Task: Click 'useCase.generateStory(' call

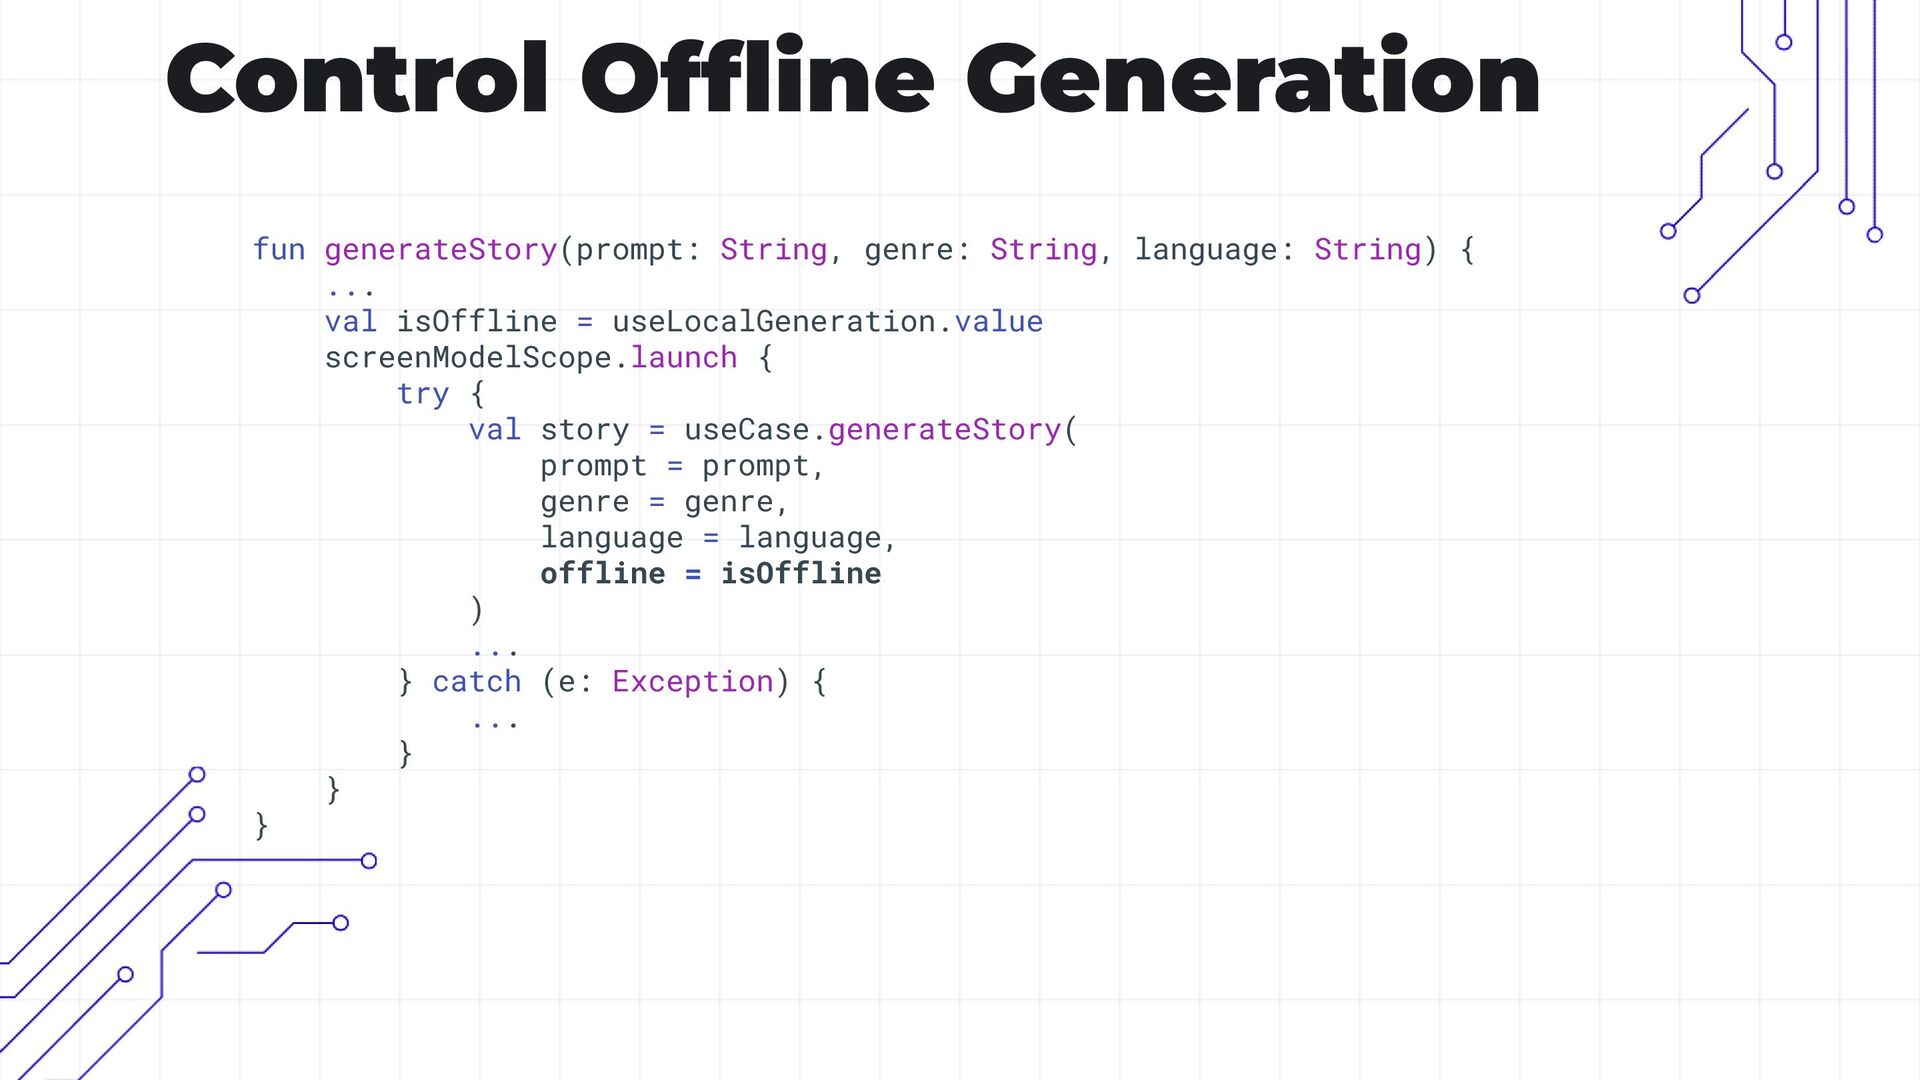Action: tap(880, 430)
